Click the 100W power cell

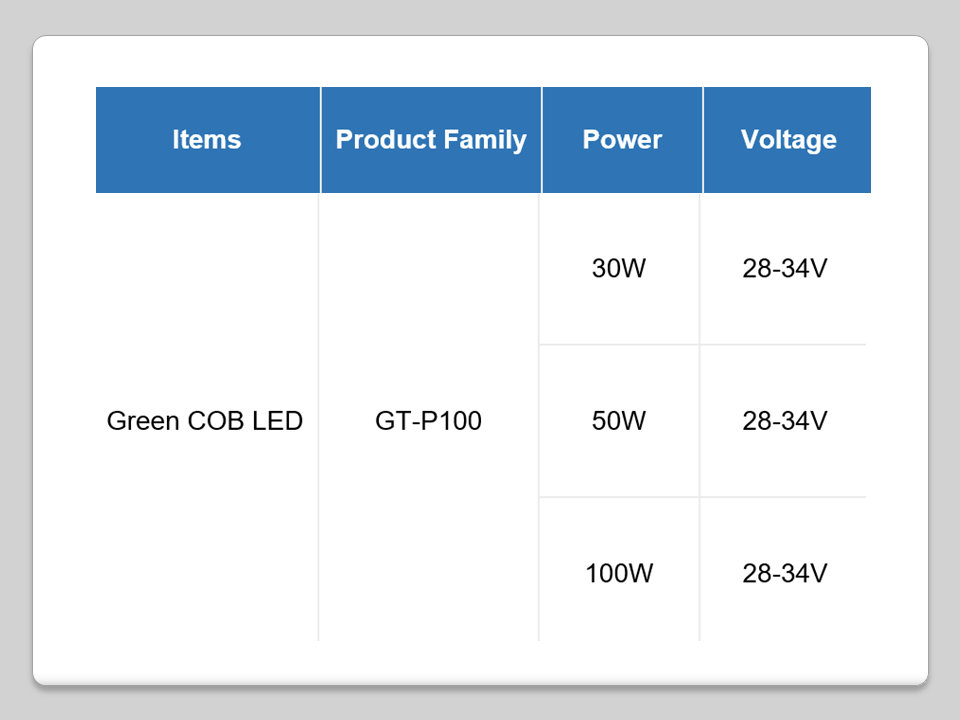[x=619, y=574]
